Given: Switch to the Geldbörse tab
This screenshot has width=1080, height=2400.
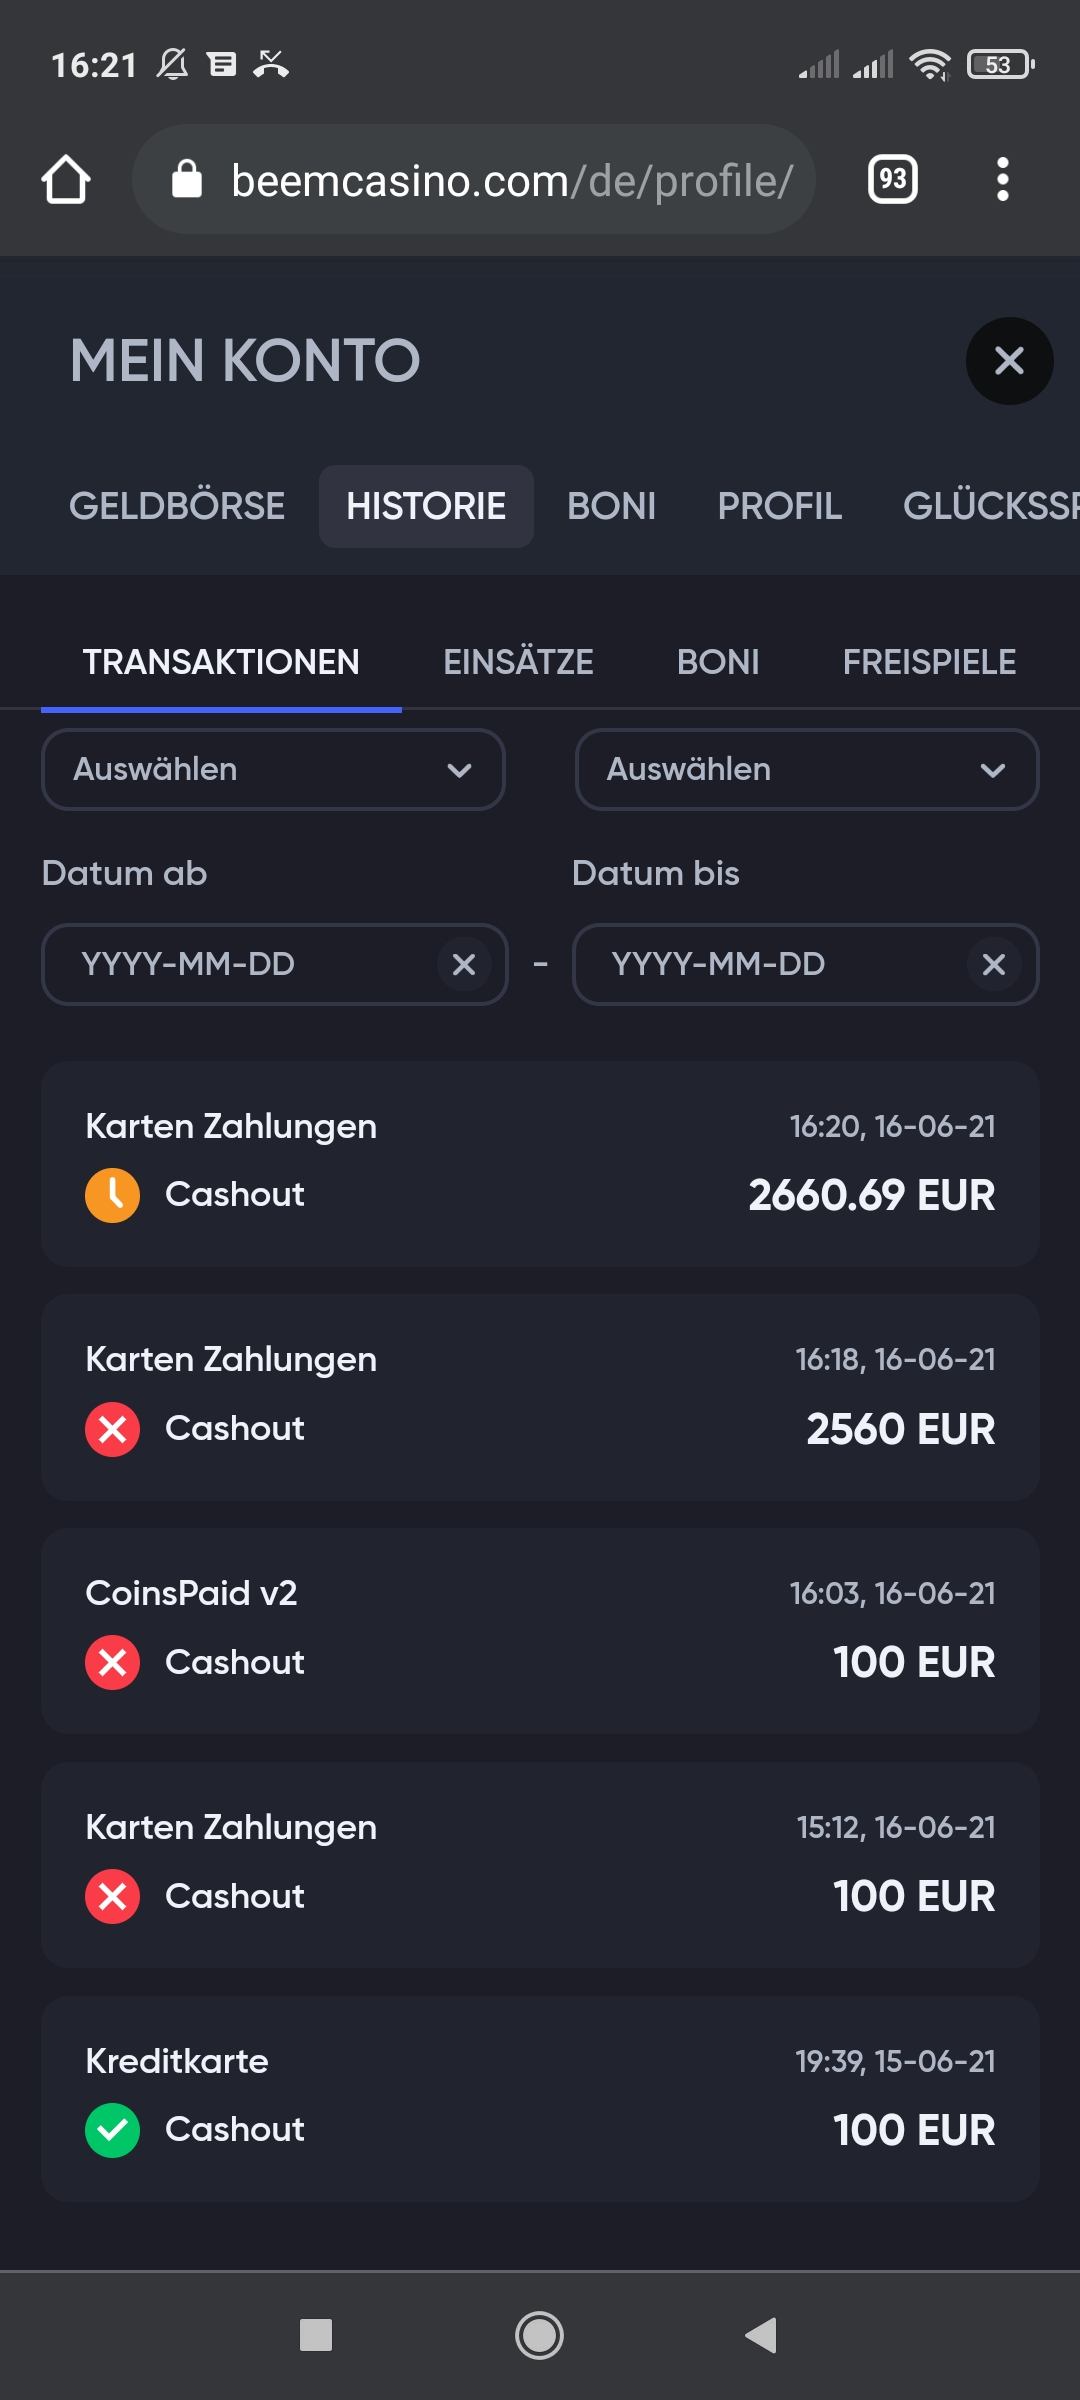Looking at the screenshot, I should [177, 506].
